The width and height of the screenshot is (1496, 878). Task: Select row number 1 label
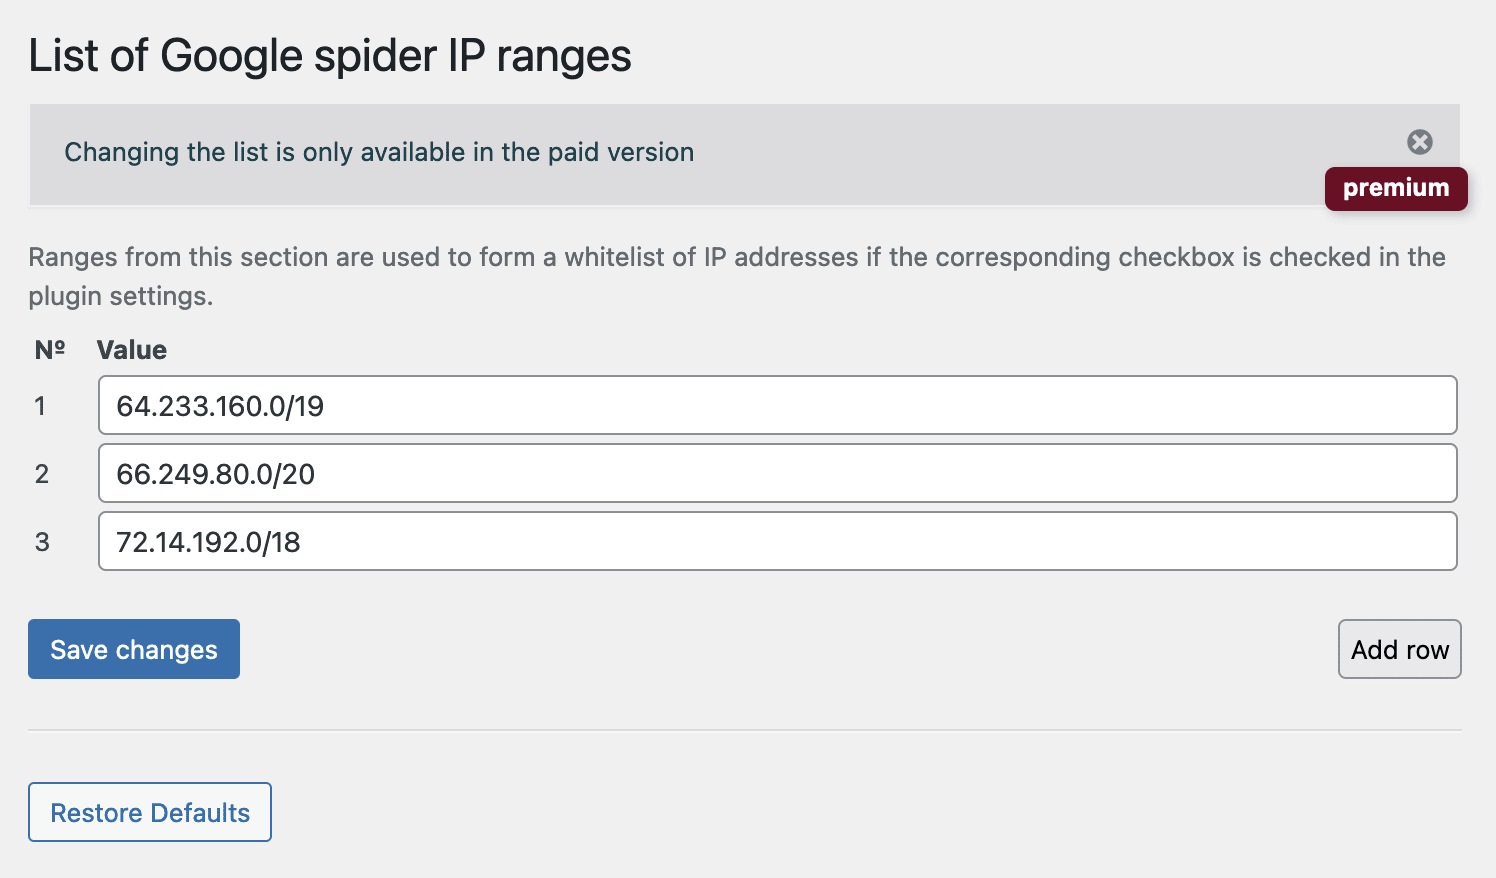tap(40, 406)
